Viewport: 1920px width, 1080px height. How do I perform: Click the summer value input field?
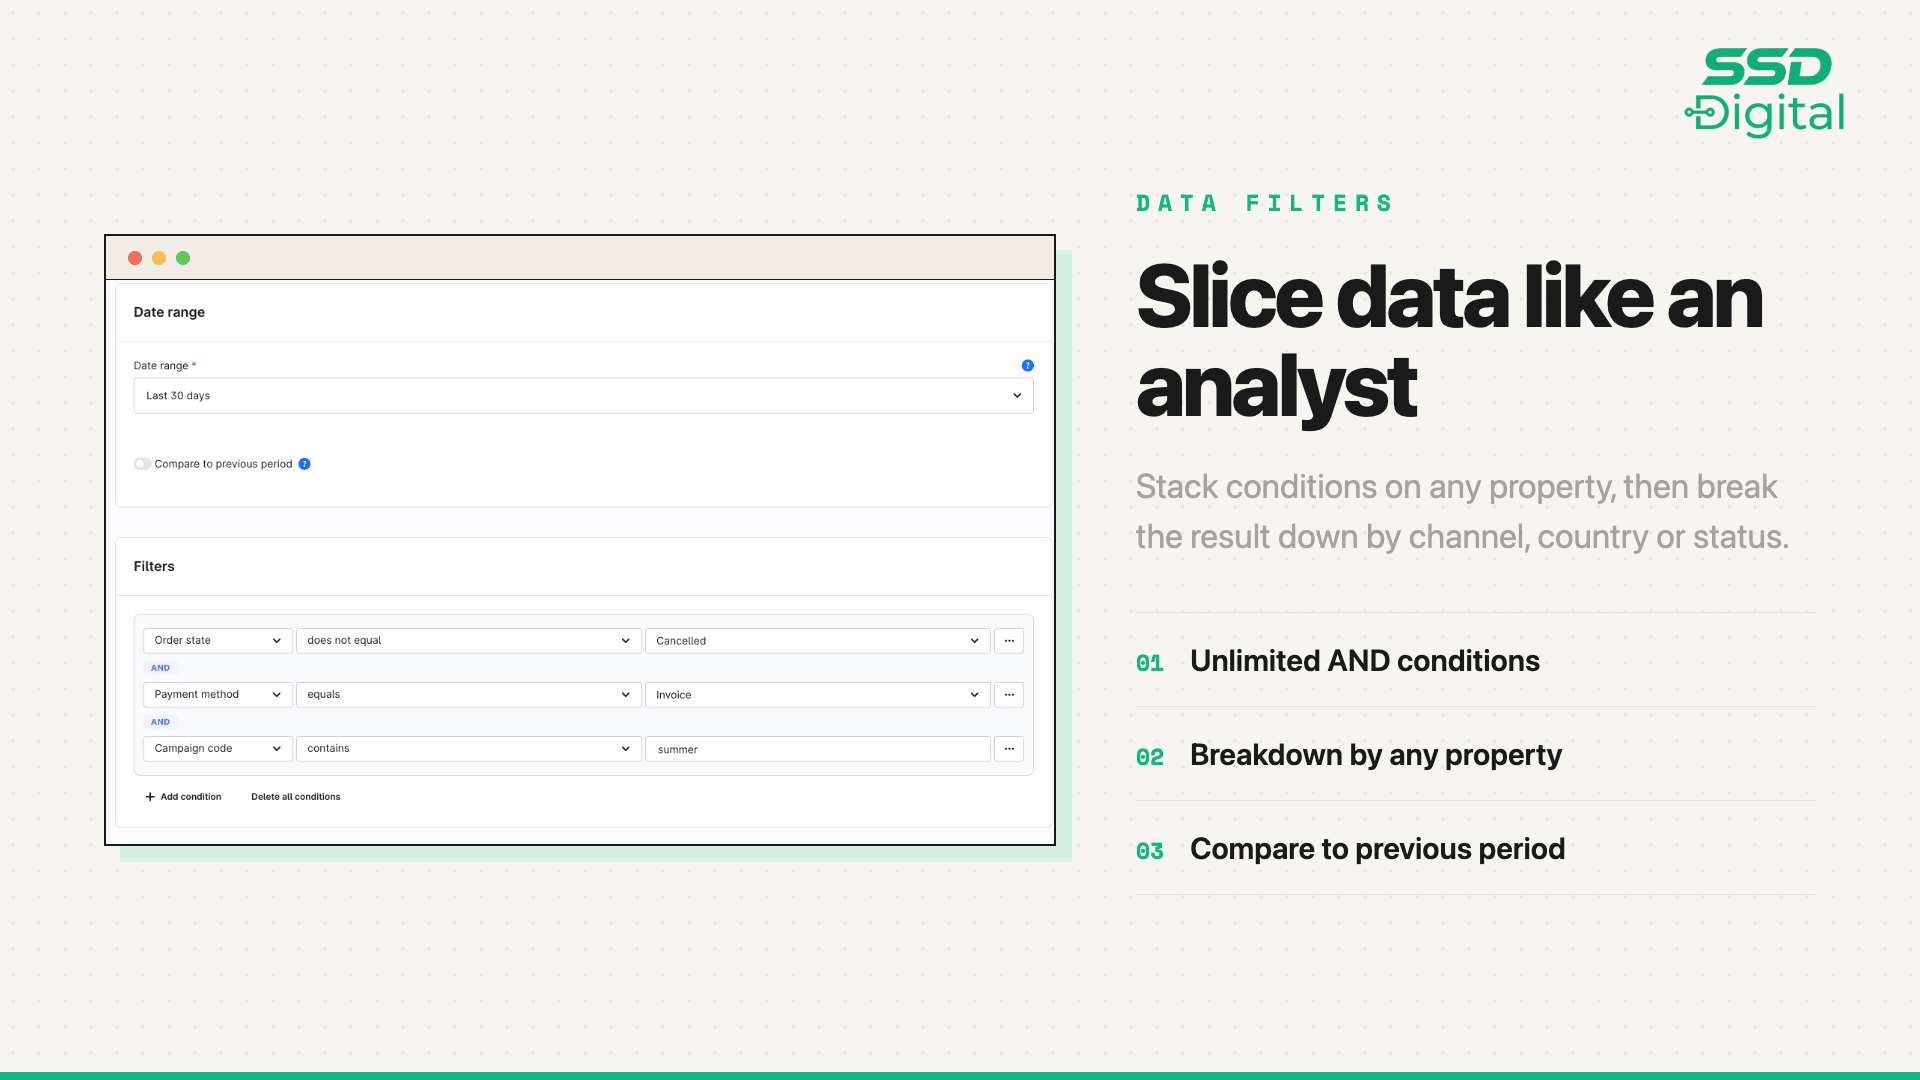coord(818,749)
